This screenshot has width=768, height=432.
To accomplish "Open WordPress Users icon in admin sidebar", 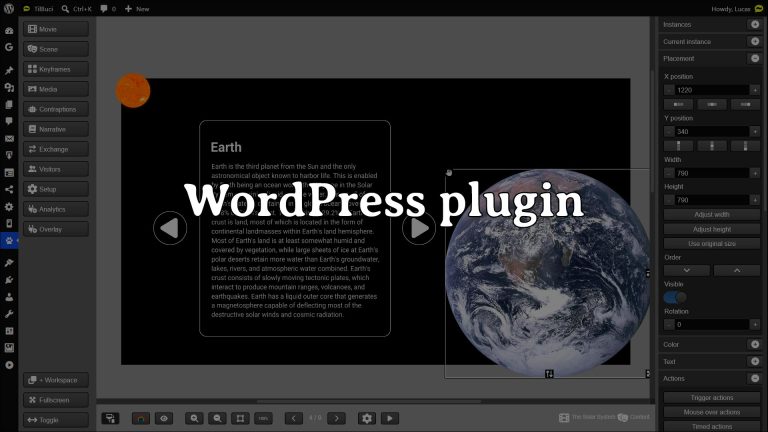I will (x=9, y=297).
